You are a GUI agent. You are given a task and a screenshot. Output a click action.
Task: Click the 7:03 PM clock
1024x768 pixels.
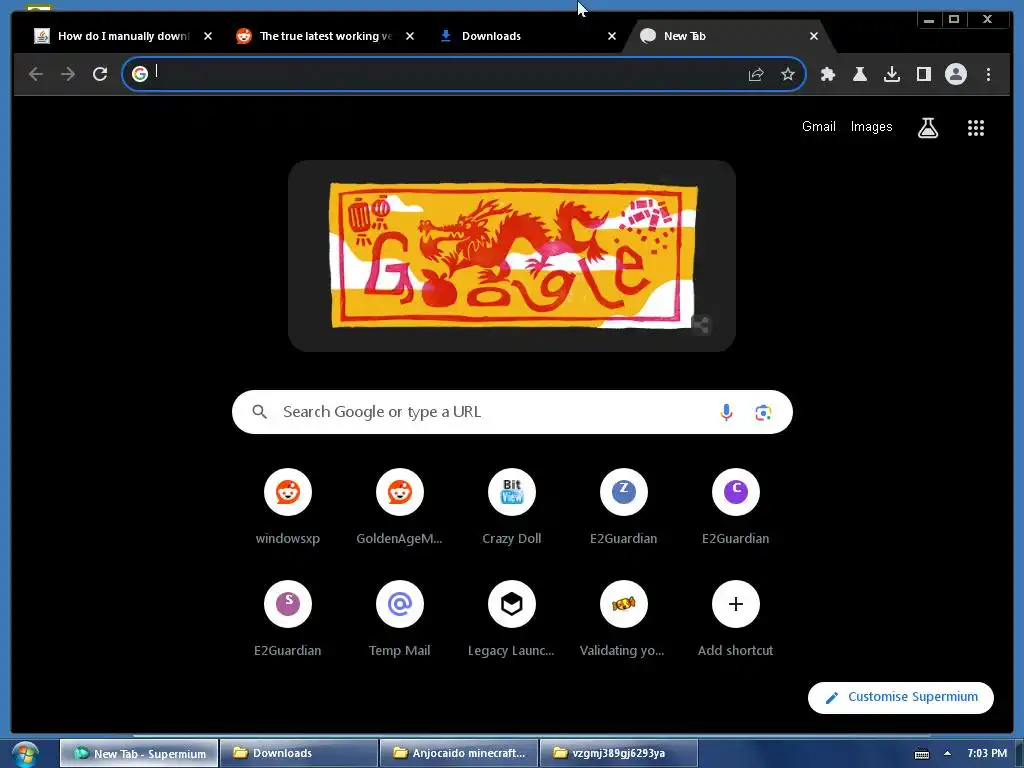(987, 754)
